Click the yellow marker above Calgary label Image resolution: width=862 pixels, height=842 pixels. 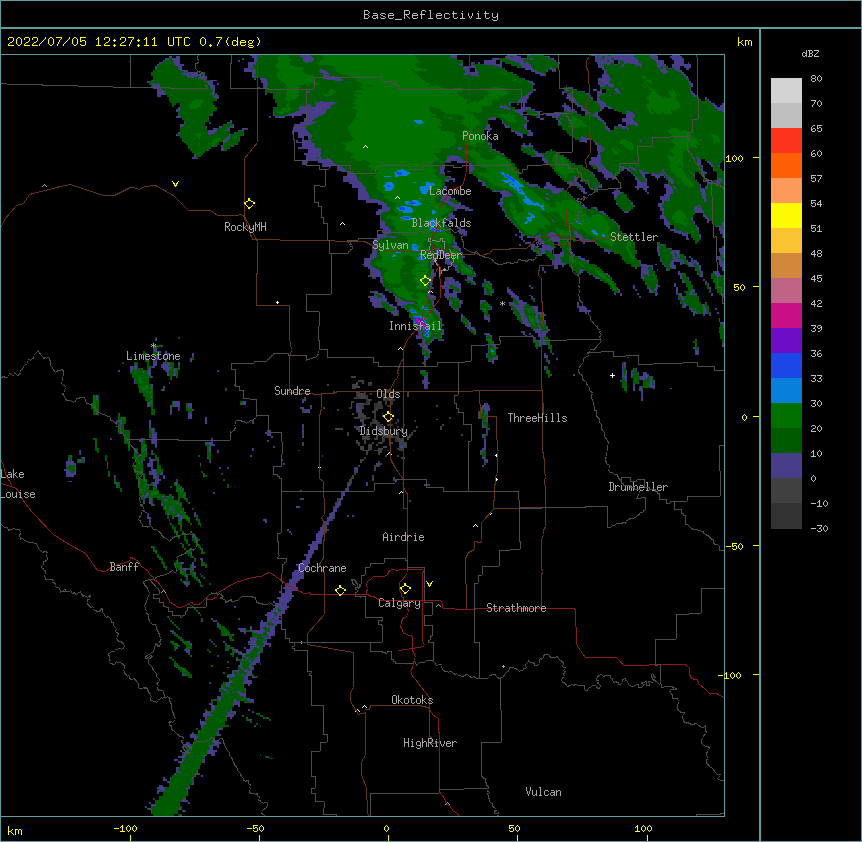point(405,589)
